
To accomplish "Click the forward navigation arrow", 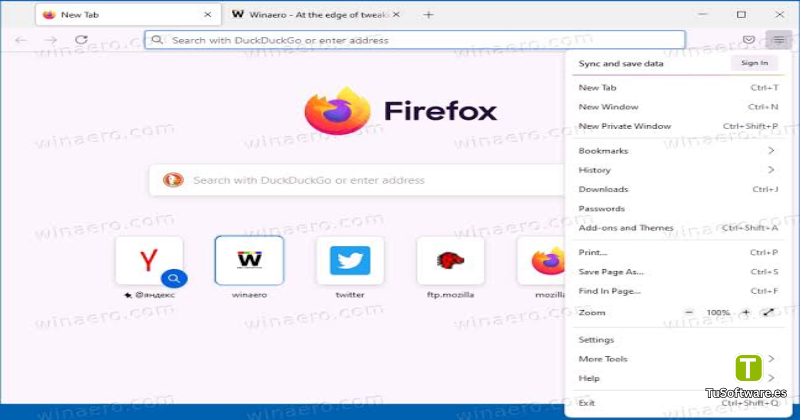I will click(51, 40).
